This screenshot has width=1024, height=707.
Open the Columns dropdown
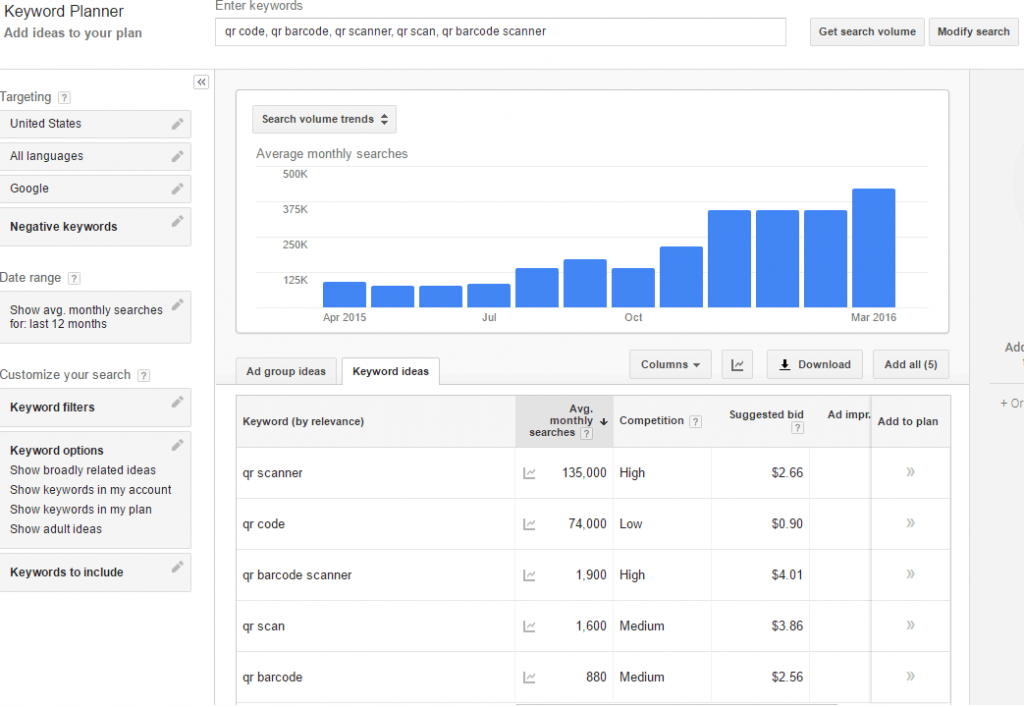click(x=669, y=364)
